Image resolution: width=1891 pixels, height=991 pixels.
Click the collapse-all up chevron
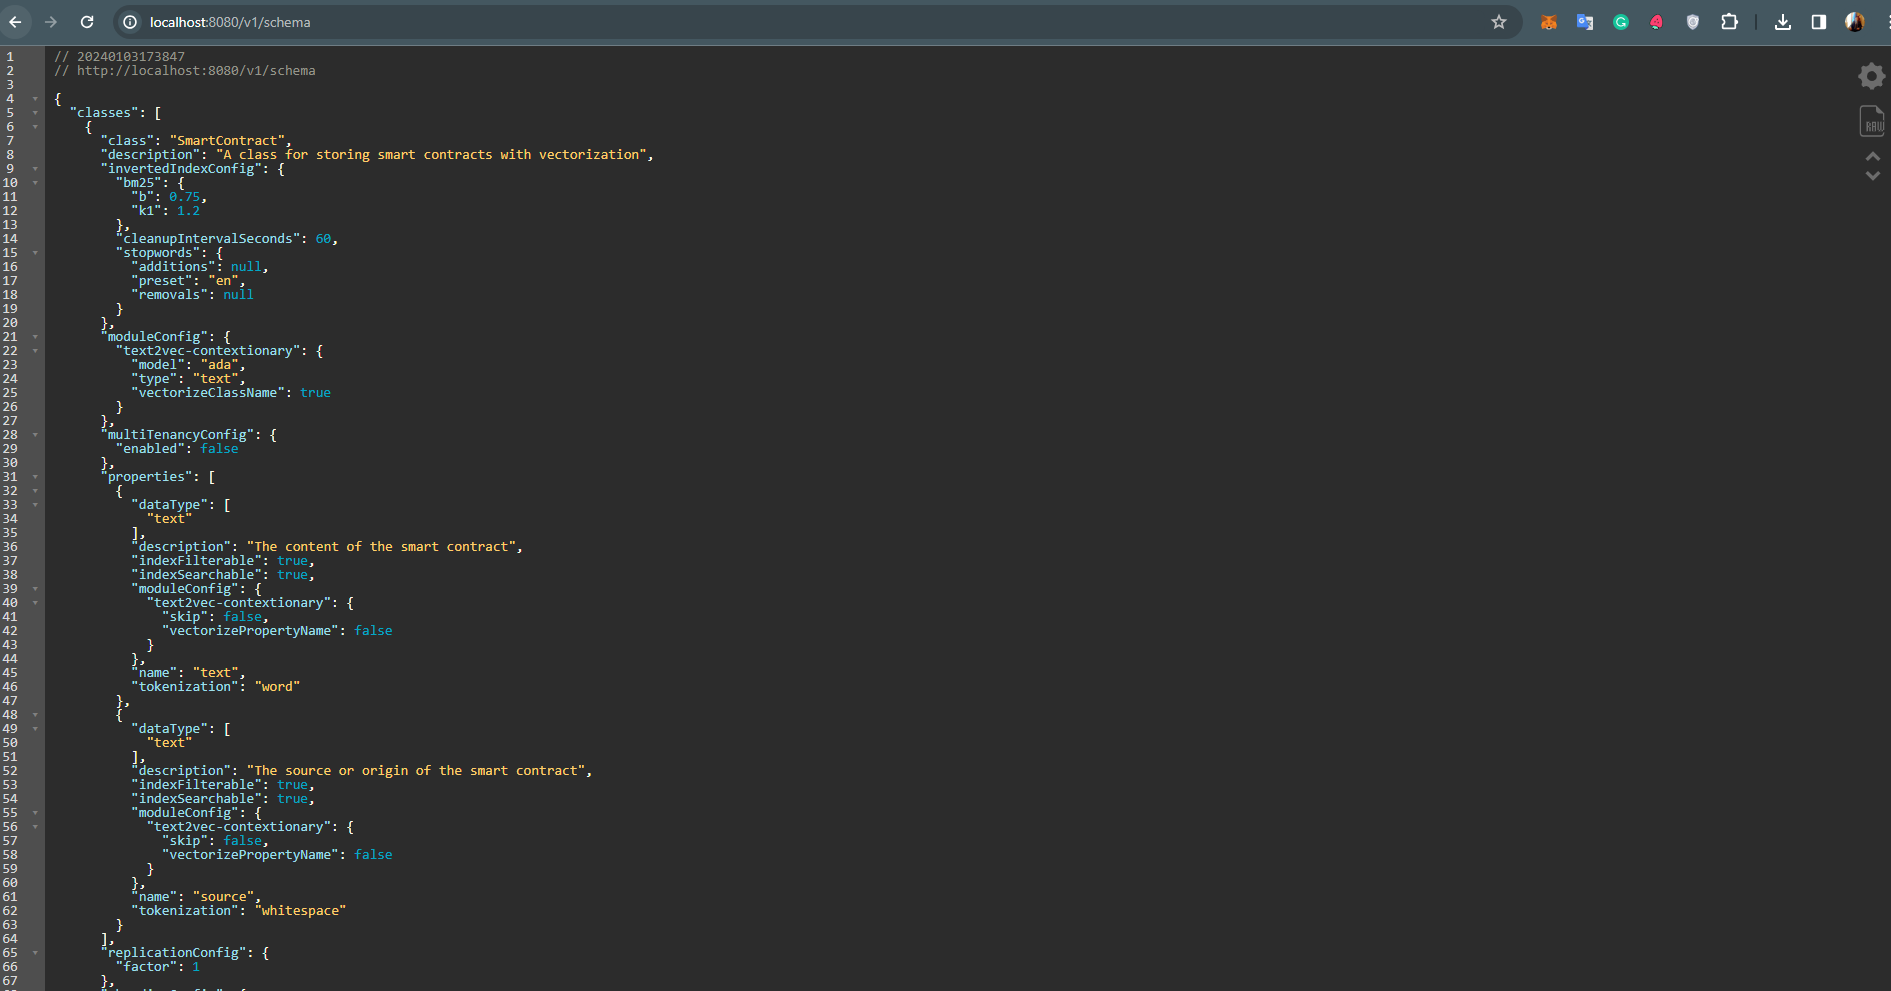tap(1872, 157)
